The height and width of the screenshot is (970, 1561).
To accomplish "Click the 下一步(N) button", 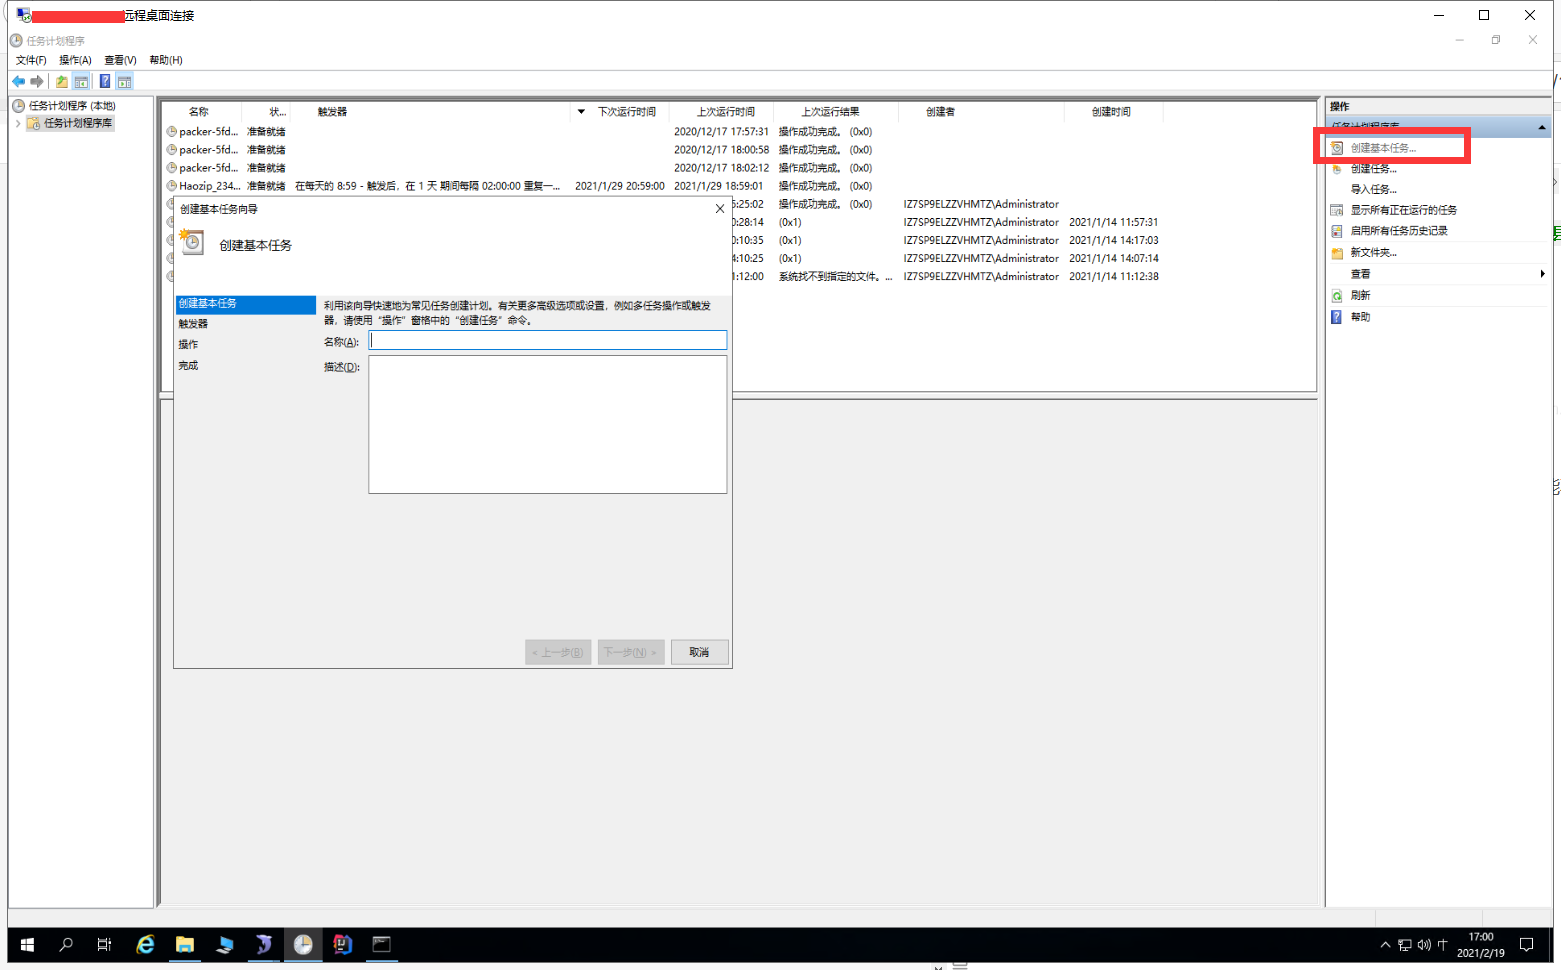I will (x=631, y=652).
